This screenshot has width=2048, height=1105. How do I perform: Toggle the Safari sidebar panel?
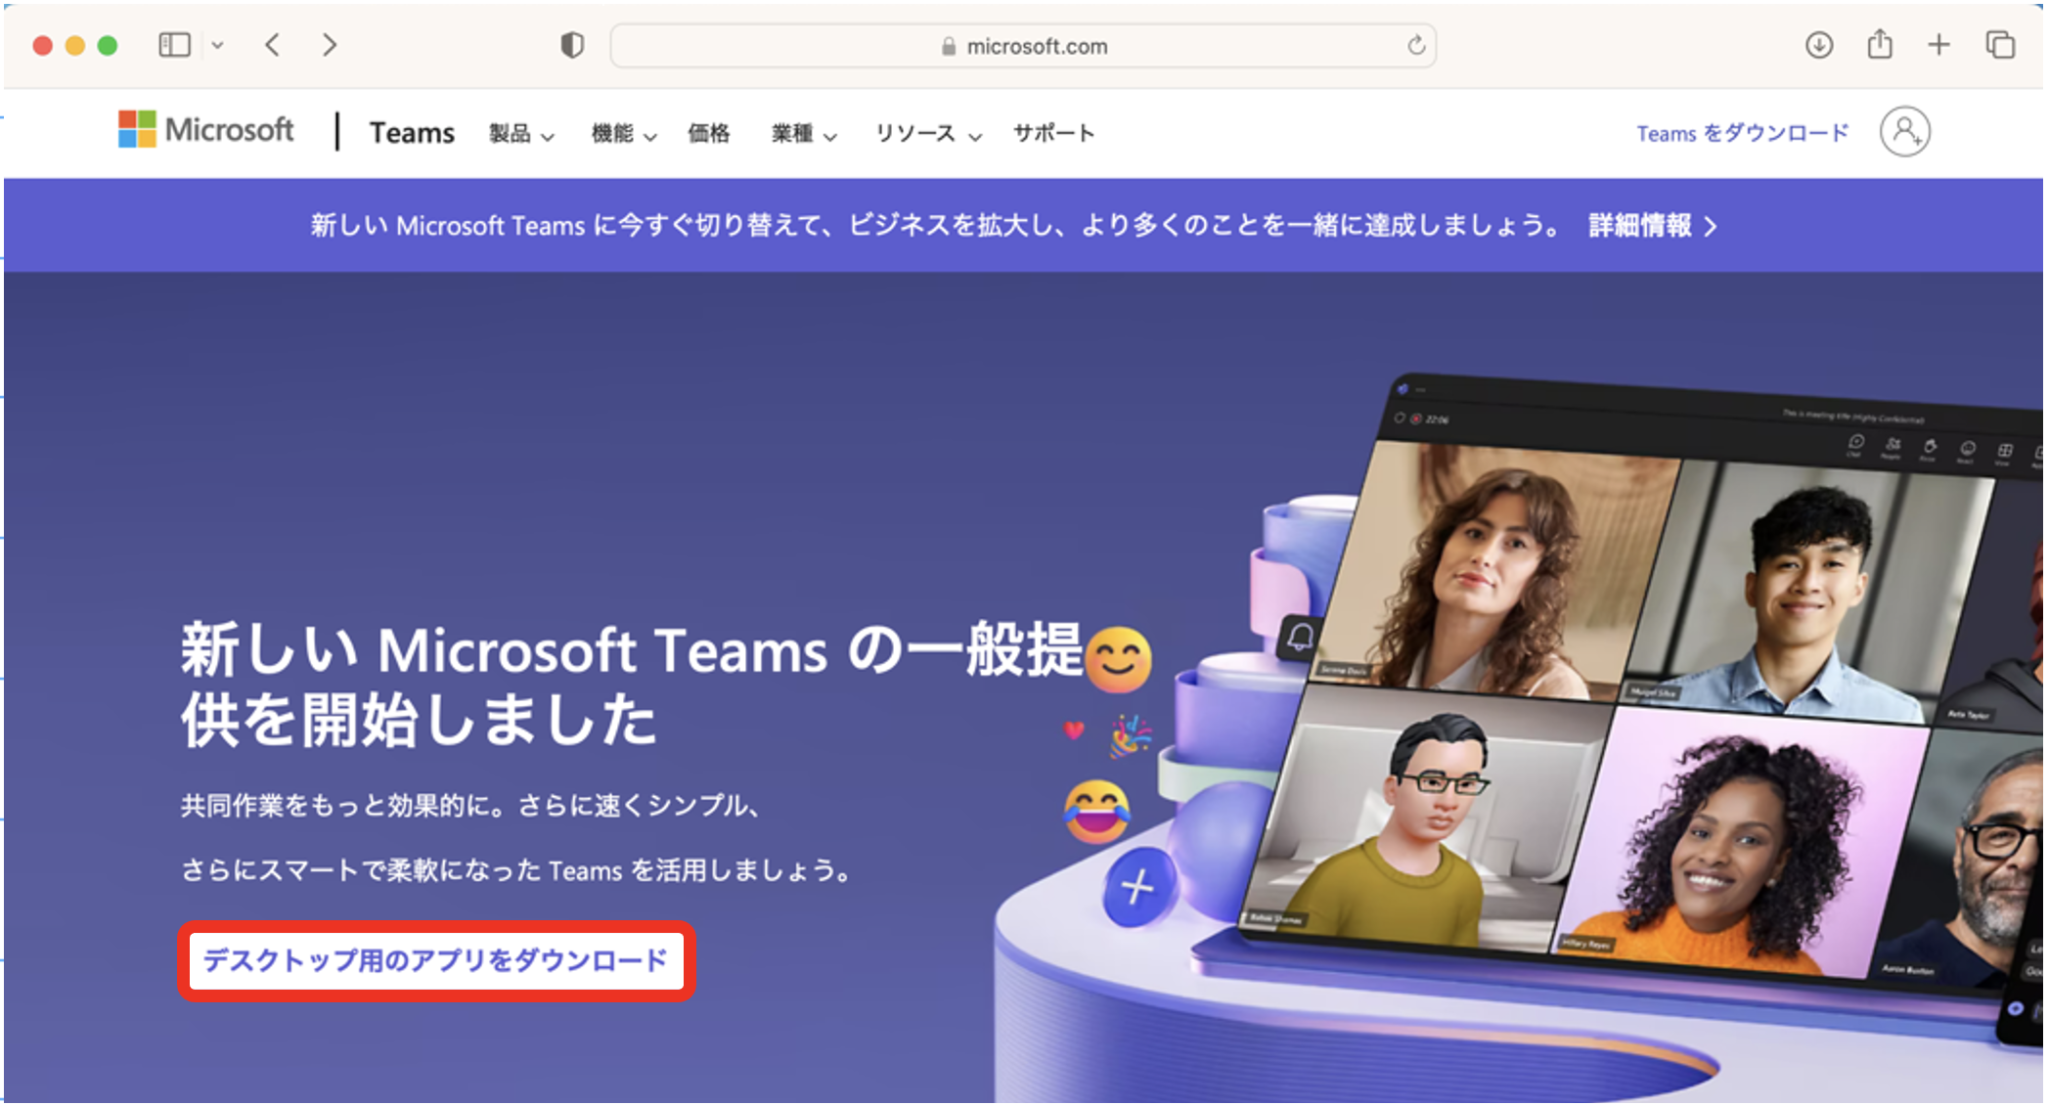[x=173, y=45]
